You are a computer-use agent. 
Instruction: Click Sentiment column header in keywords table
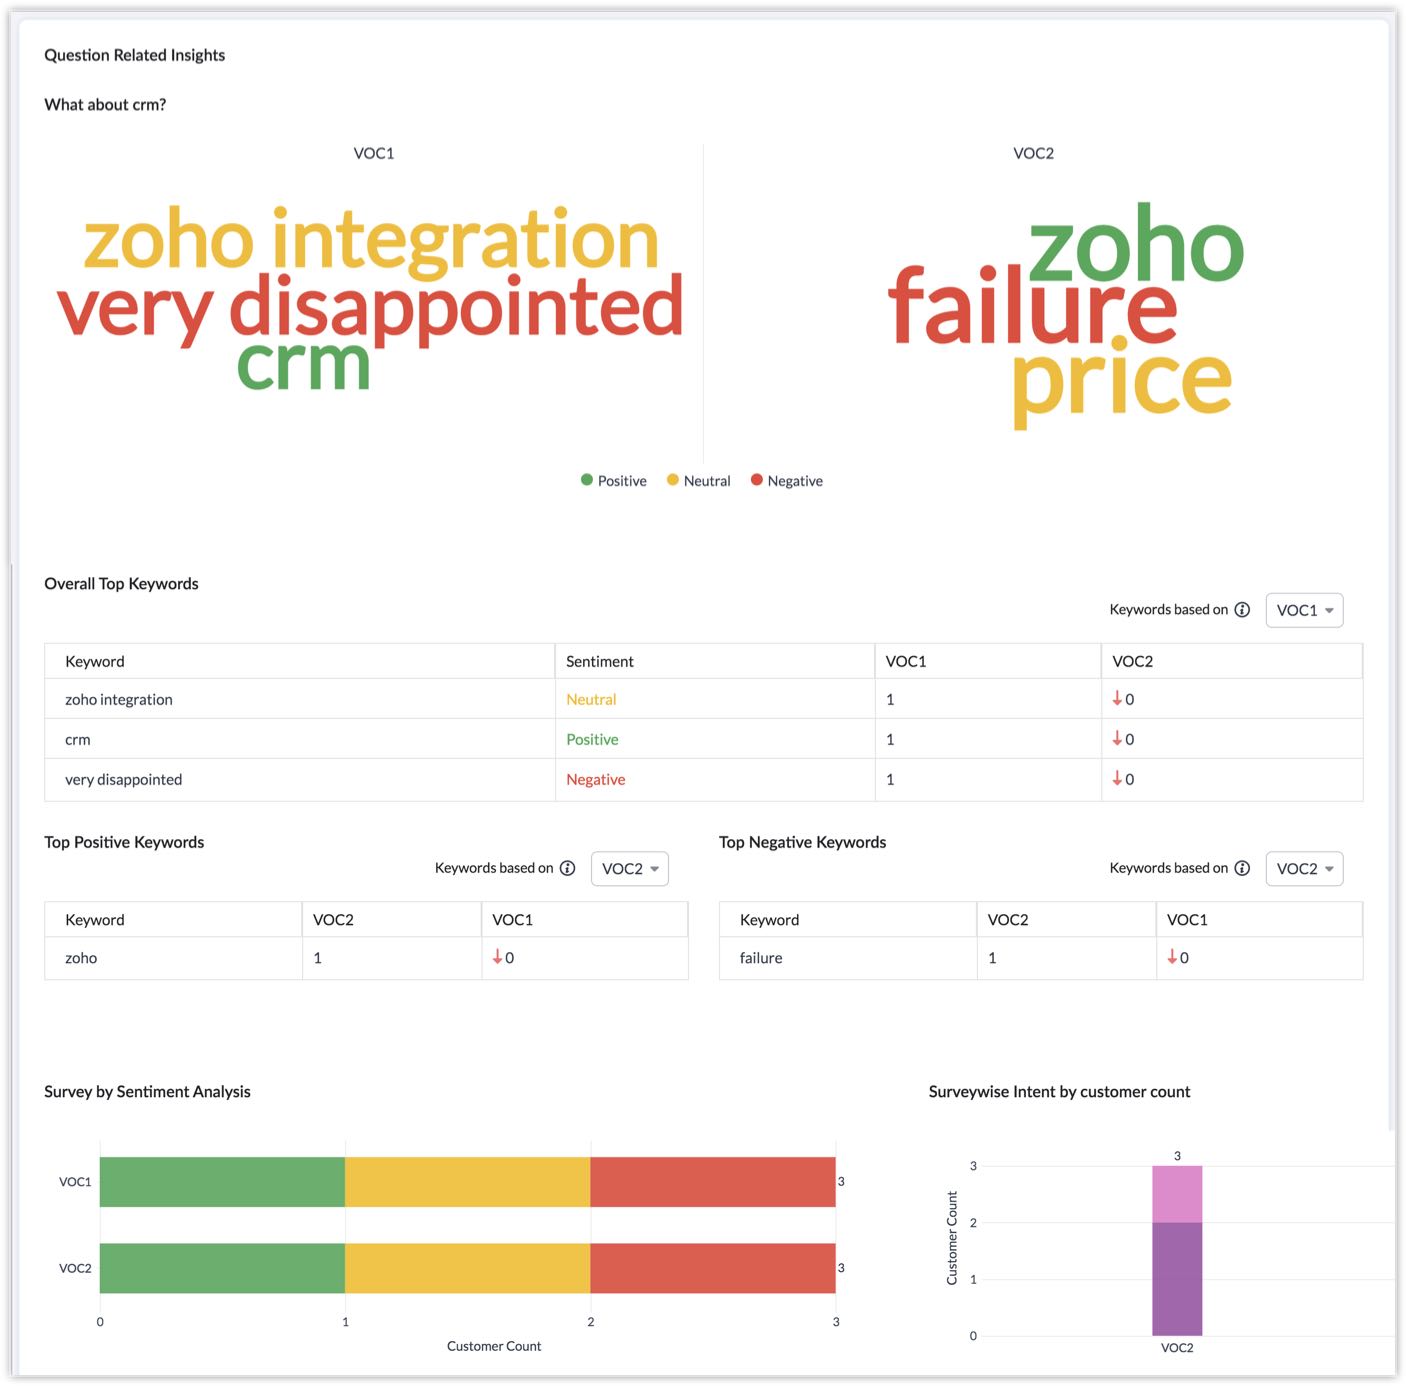(x=600, y=661)
